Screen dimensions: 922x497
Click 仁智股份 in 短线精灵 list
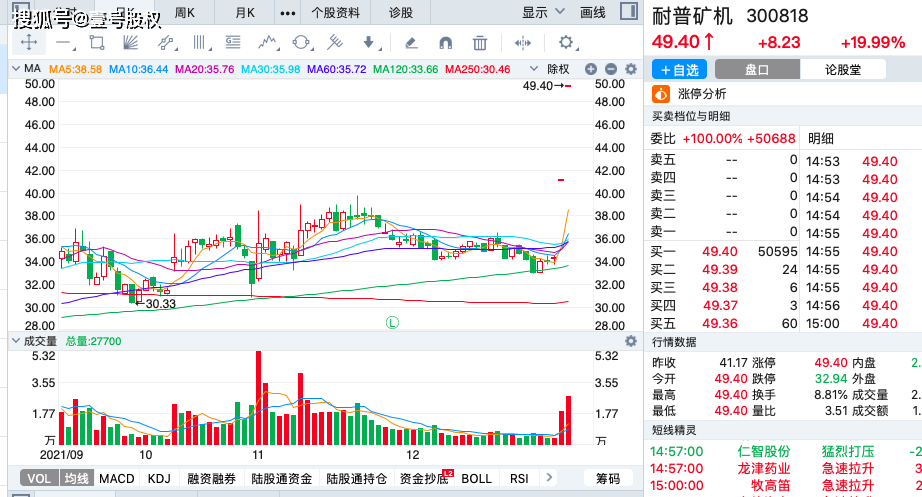click(x=764, y=451)
